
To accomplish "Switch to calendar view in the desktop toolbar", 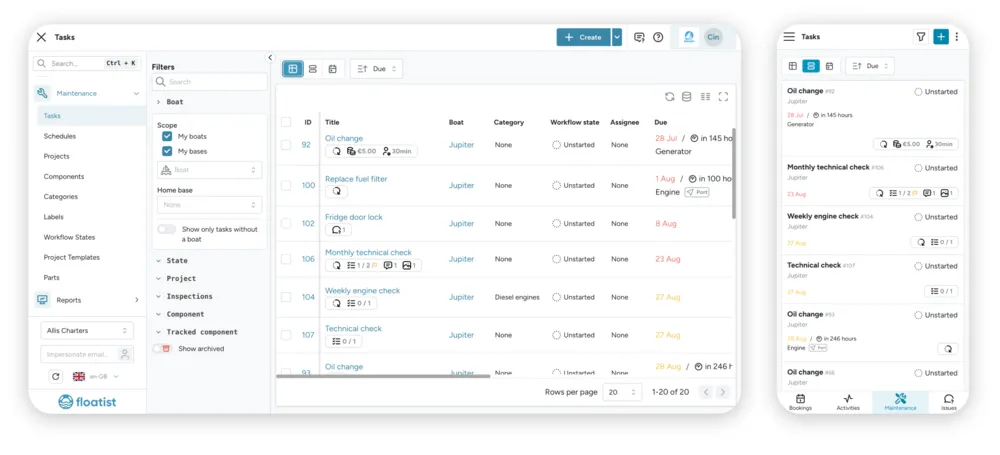I will 332,69.
